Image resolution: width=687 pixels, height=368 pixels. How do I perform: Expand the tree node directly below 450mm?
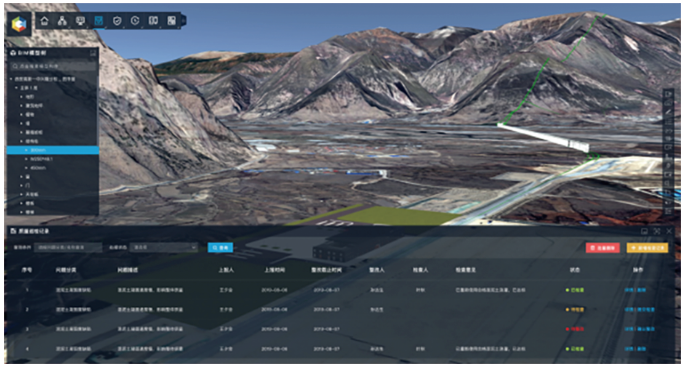point(21,177)
